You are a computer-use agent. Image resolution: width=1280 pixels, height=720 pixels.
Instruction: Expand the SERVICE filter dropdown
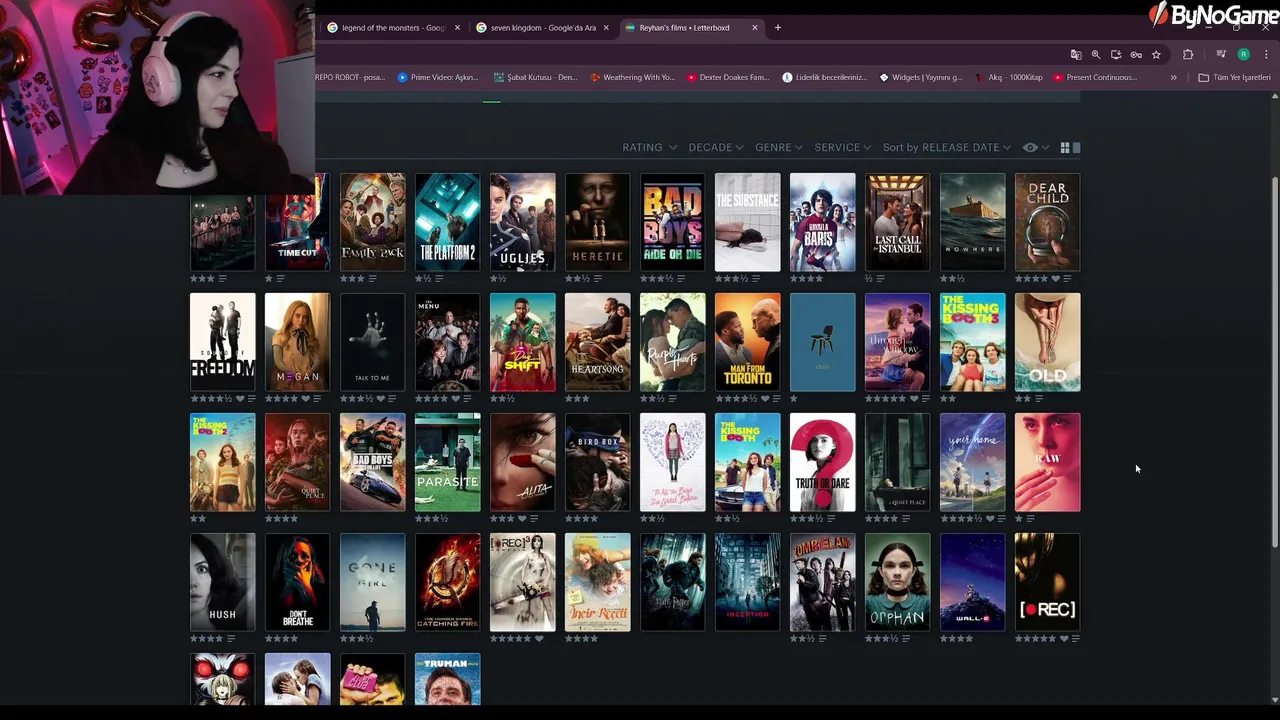tap(843, 147)
